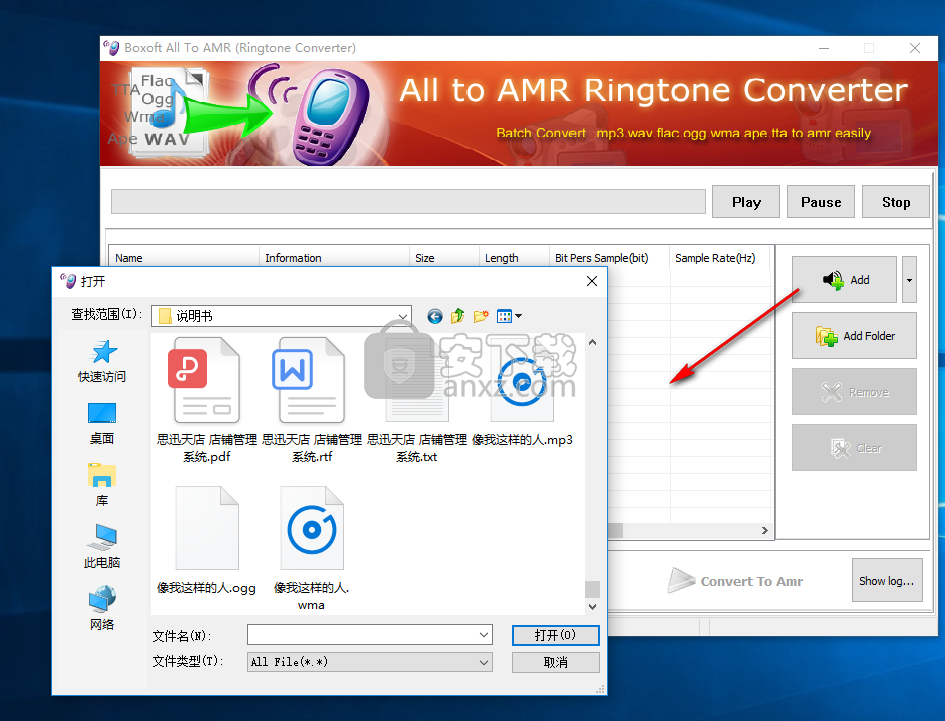
Task: Click the Length column header
Action: [x=514, y=258]
